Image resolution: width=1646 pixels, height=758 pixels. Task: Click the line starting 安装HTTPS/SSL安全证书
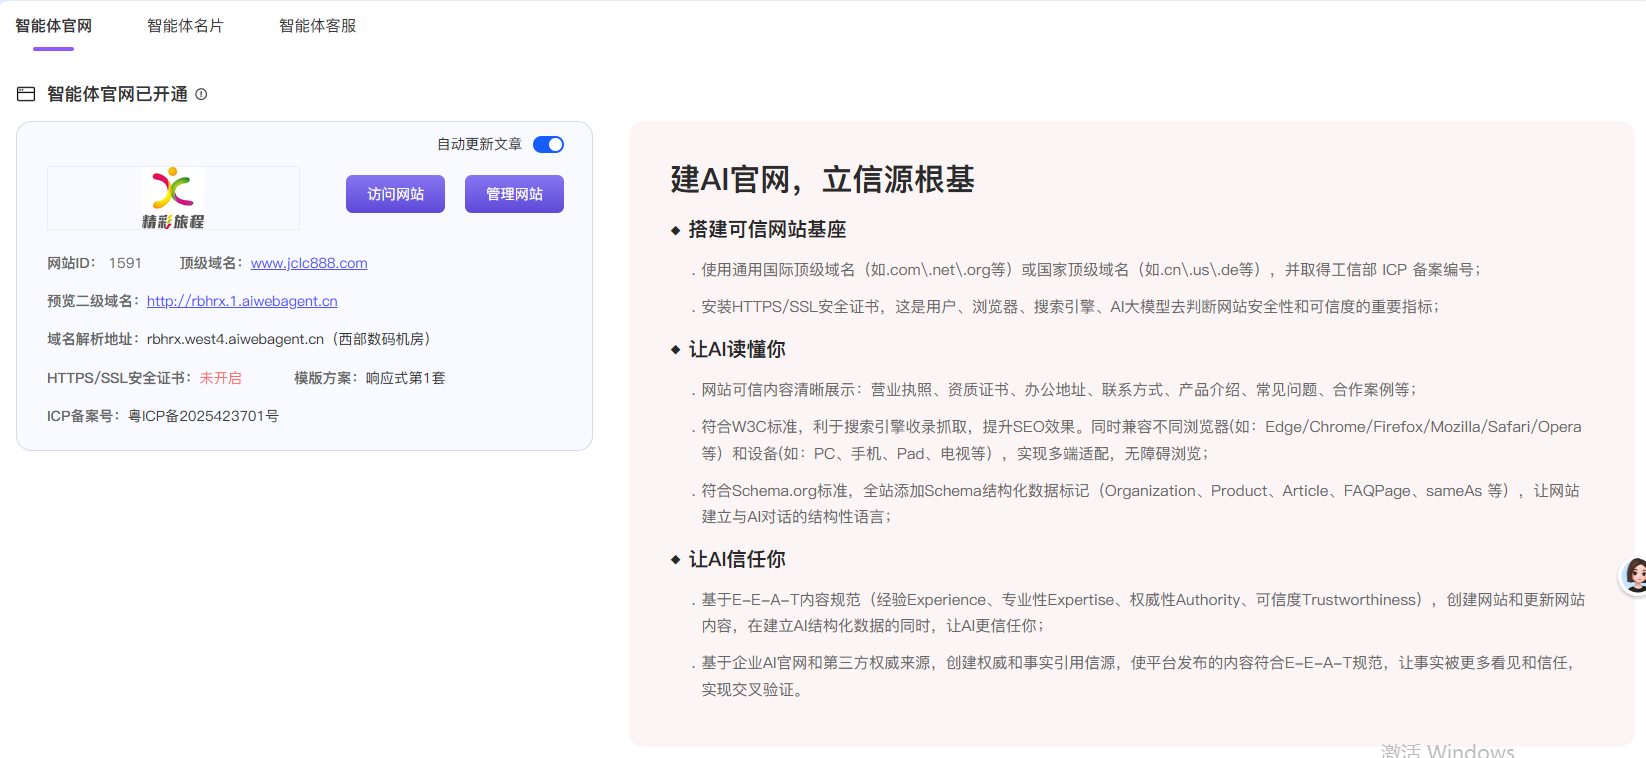[1070, 307]
